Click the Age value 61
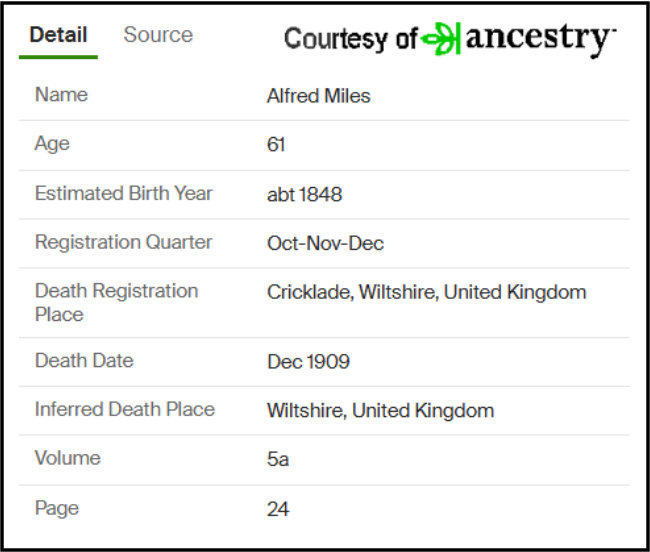This screenshot has height=552, width=650. tap(276, 145)
